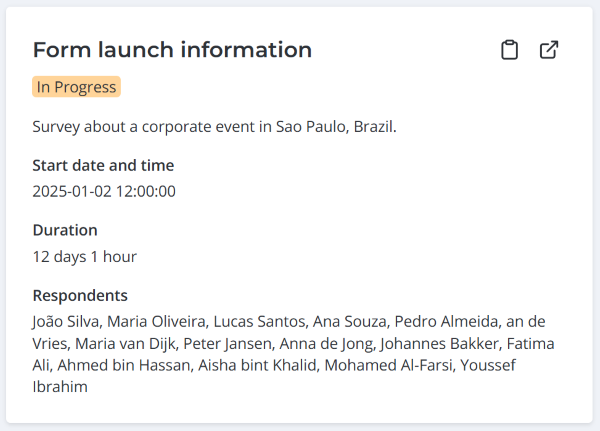Click the In Progress status badge
600x431 pixels.
click(x=76, y=87)
